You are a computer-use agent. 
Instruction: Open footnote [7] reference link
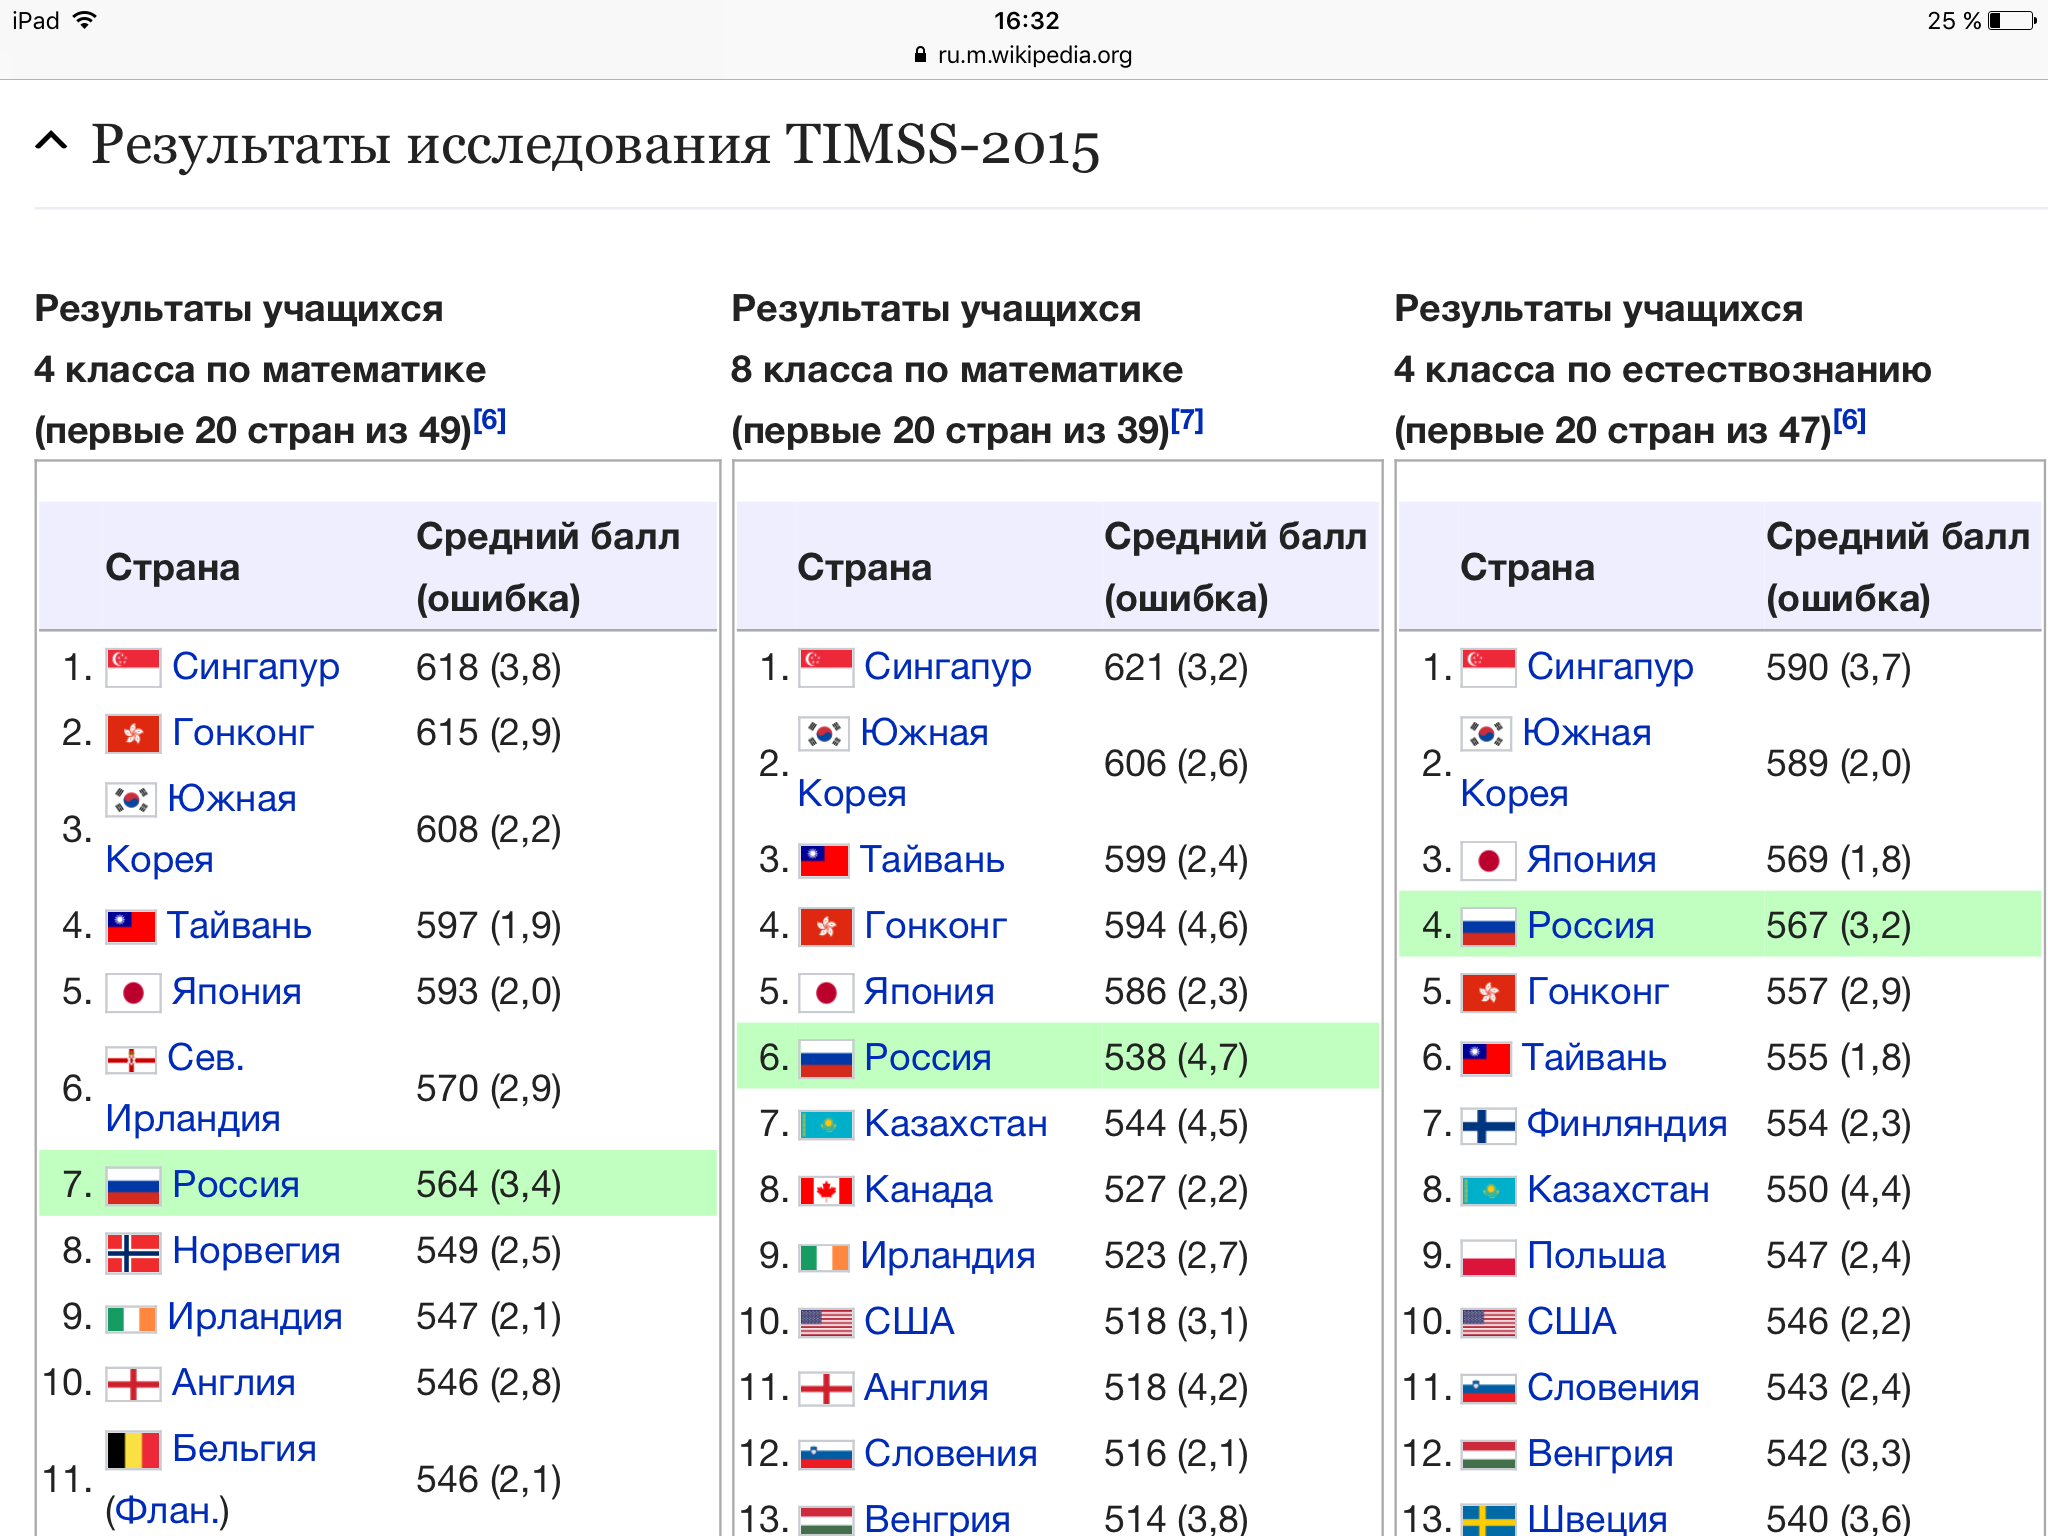click(x=1186, y=420)
